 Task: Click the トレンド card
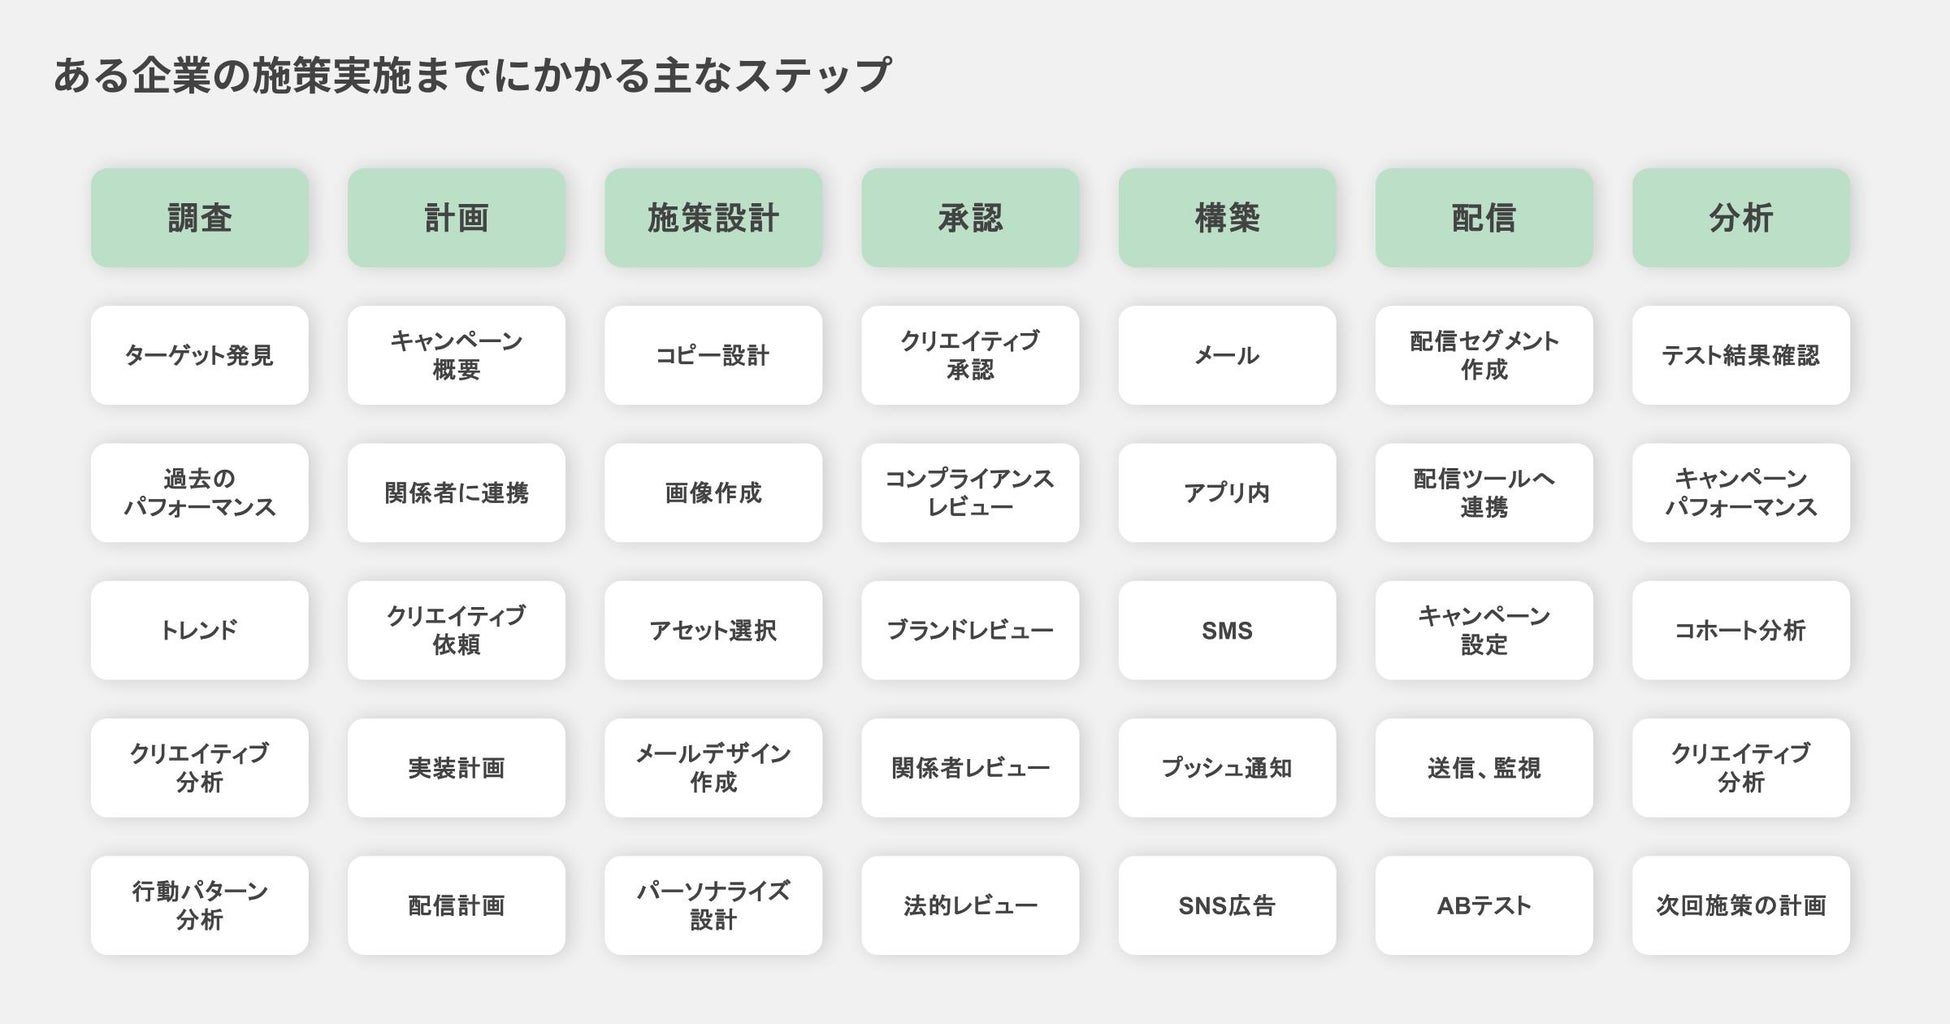(199, 630)
